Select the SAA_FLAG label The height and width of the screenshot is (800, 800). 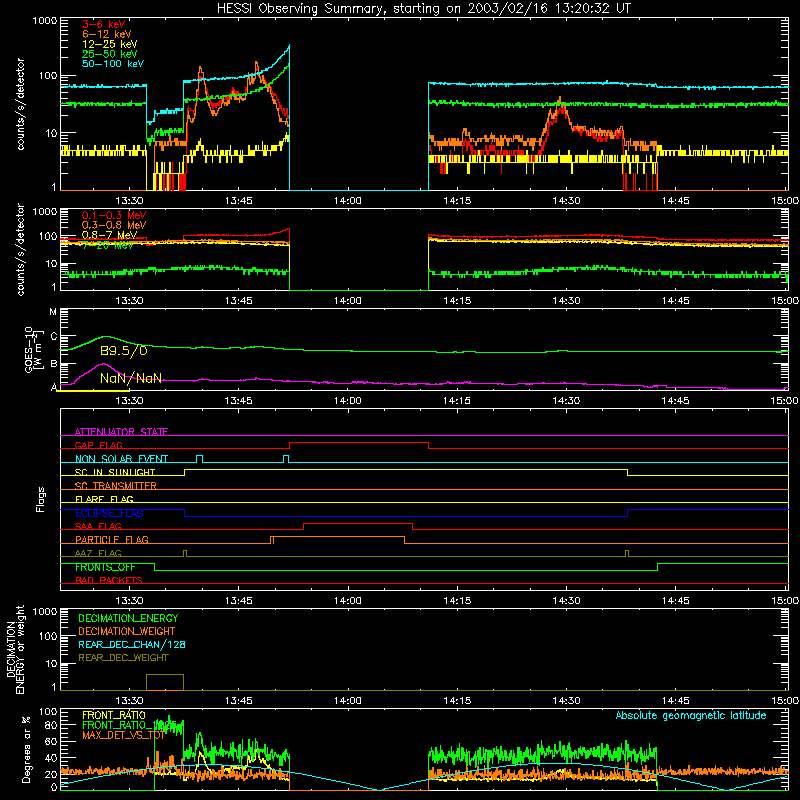[x=98, y=526]
